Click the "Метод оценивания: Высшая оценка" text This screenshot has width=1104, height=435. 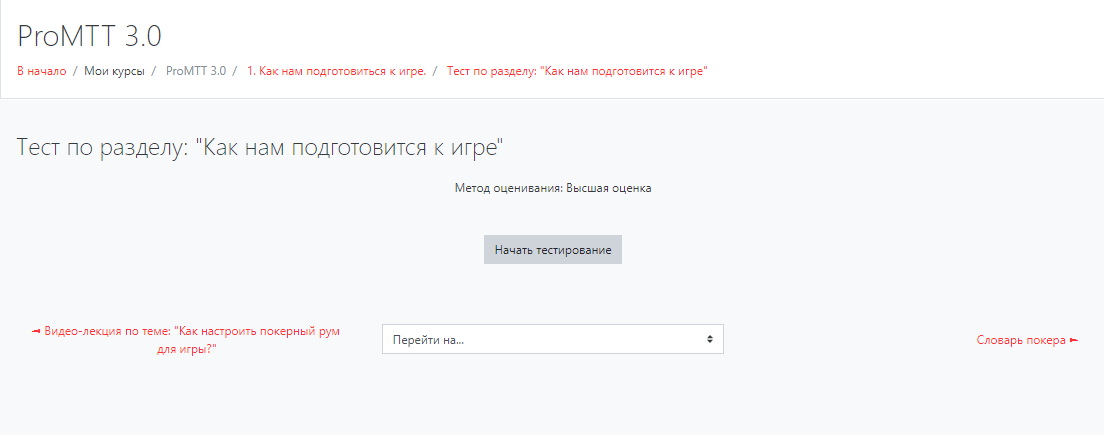tap(552, 188)
